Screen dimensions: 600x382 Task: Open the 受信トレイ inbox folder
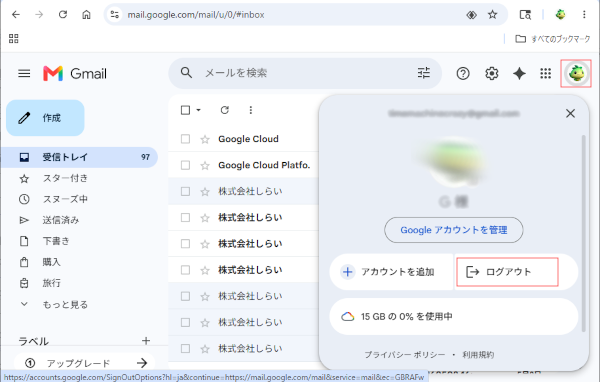click(x=80, y=157)
